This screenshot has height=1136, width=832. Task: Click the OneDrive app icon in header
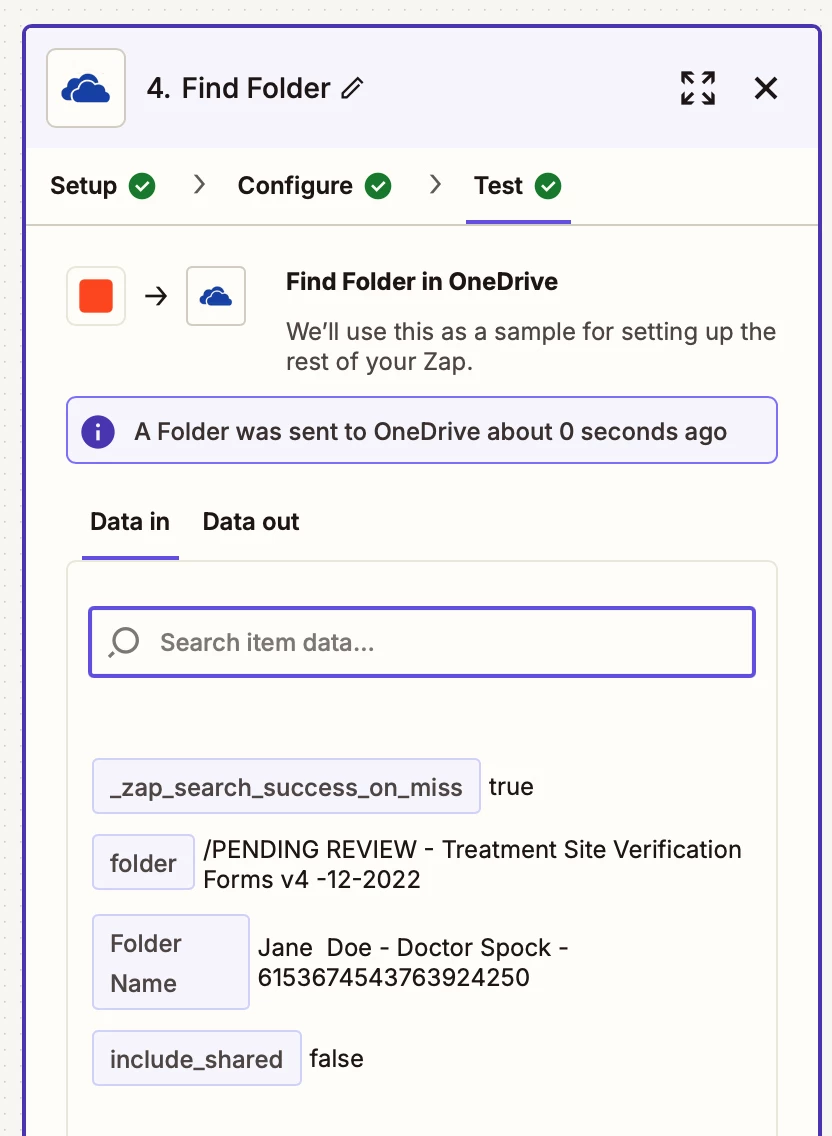point(86,88)
